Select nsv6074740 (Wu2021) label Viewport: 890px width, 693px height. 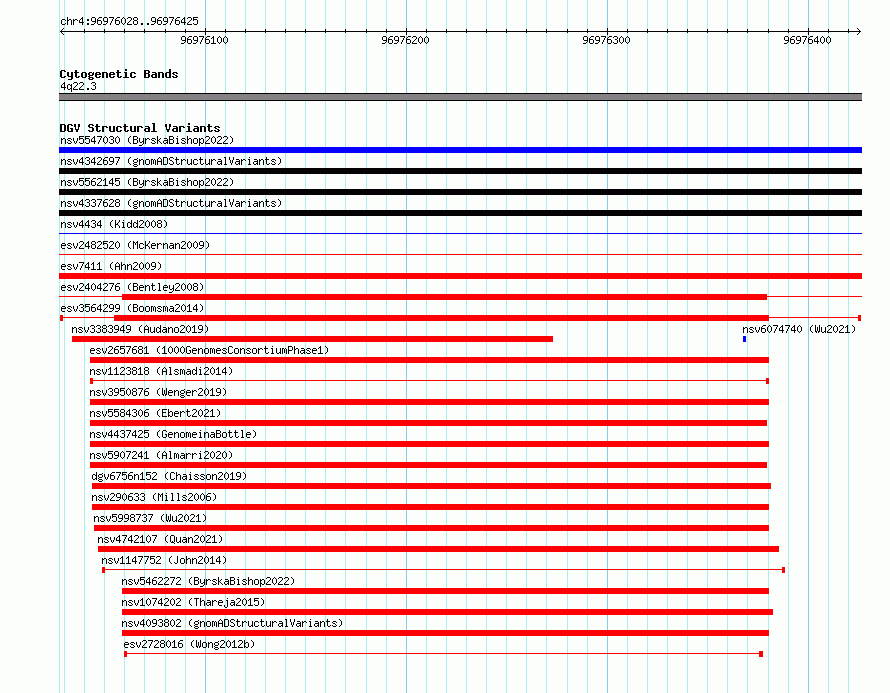tap(799, 329)
